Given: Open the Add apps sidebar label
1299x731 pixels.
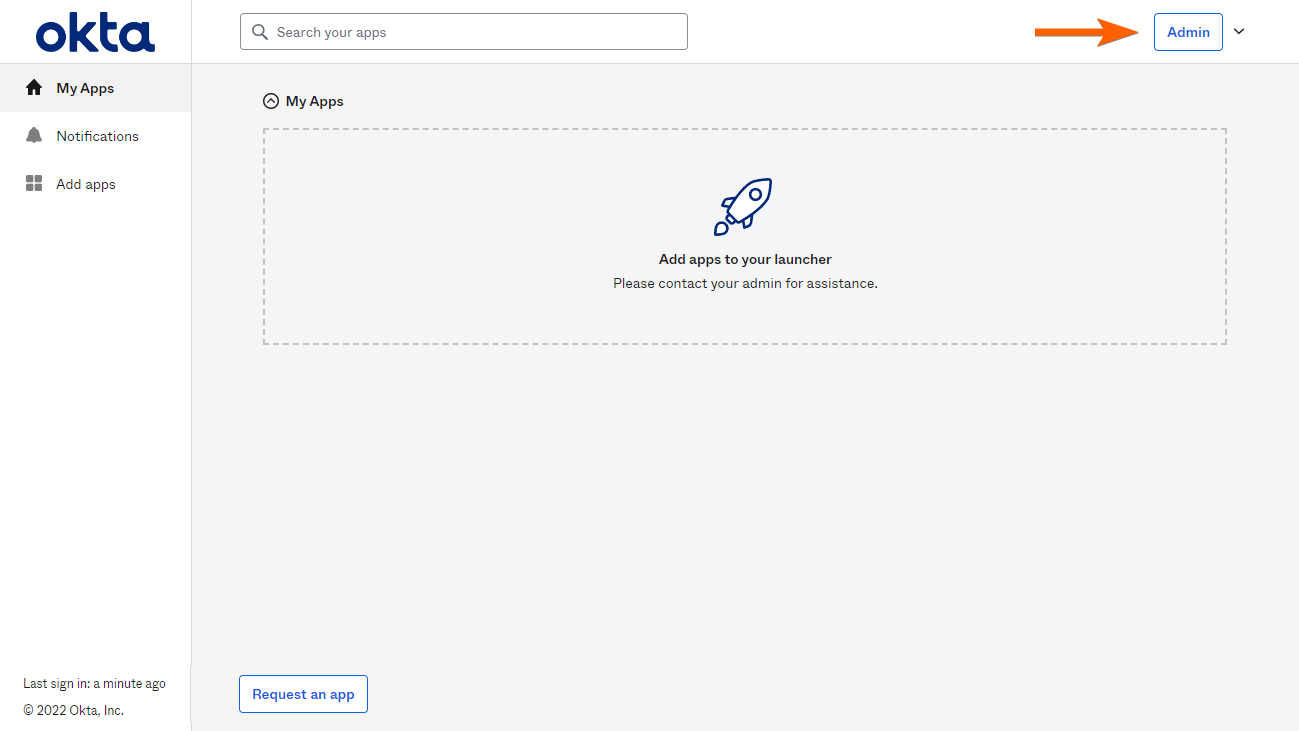Looking at the screenshot, I should tap(86, 184).
